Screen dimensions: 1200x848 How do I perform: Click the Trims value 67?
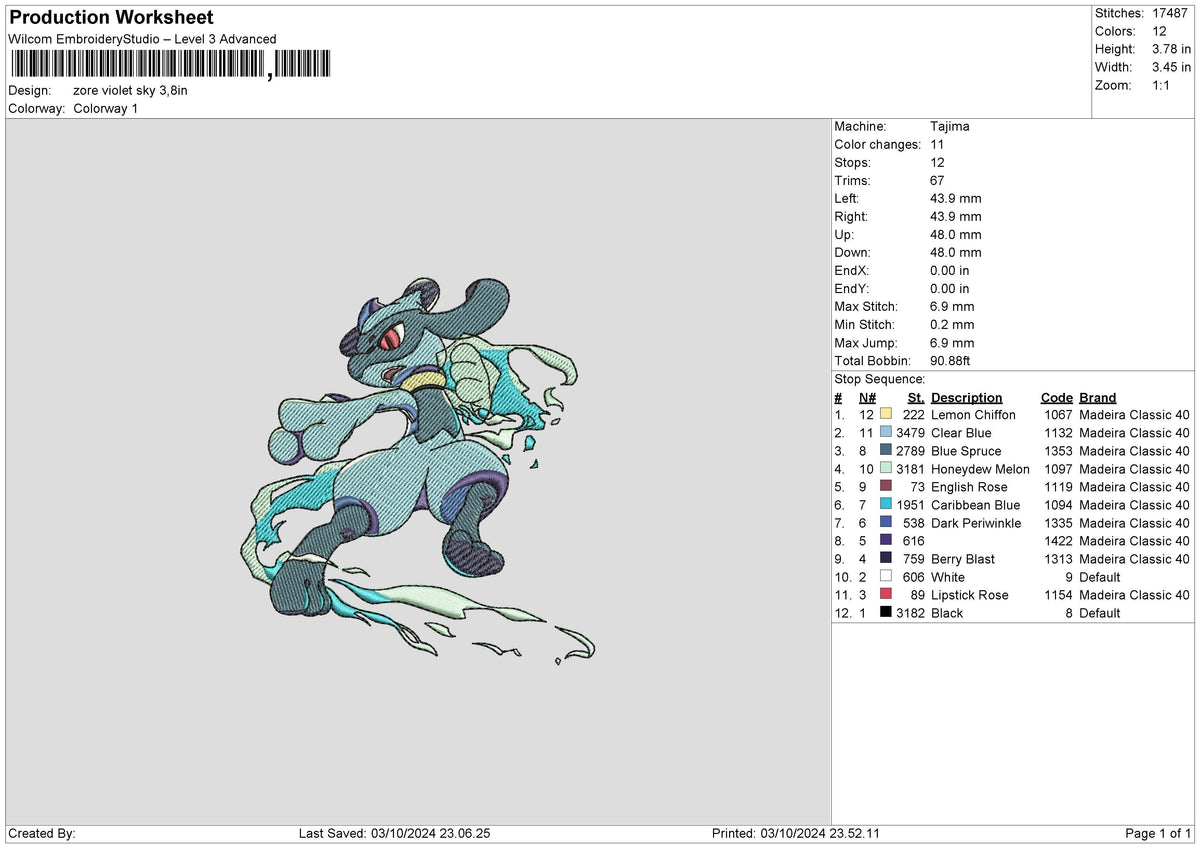(937, 180)
